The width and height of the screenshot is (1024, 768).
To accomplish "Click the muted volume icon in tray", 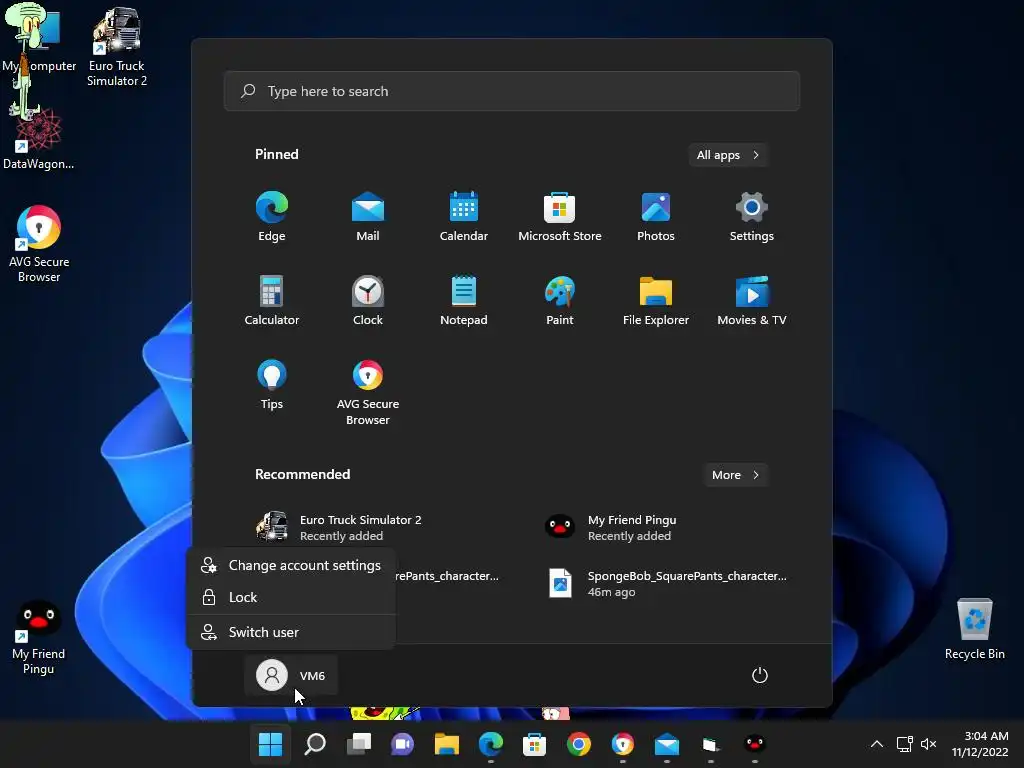I will click(x=929, y=744).
